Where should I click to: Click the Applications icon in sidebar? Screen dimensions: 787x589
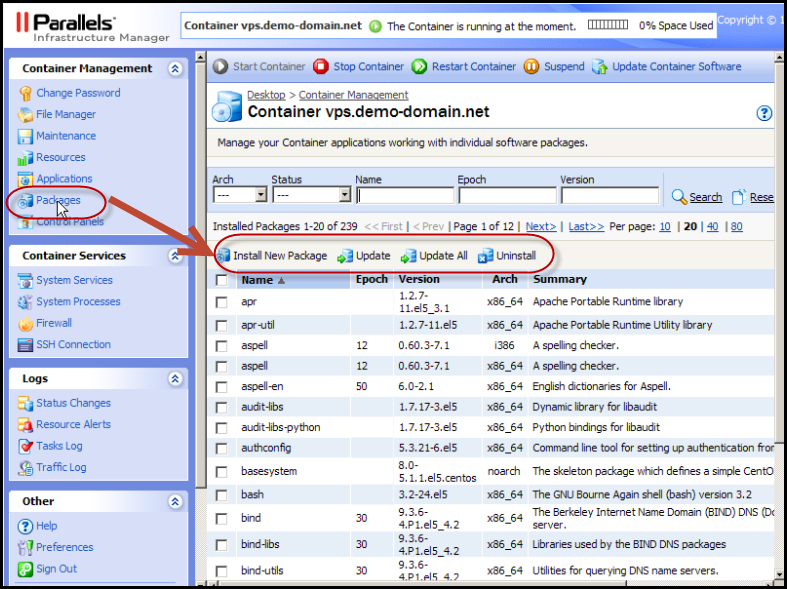pos(25,179)
